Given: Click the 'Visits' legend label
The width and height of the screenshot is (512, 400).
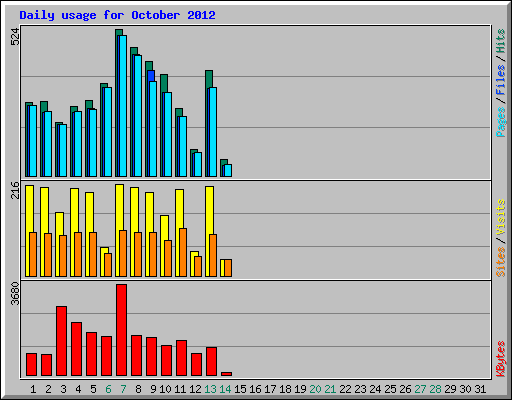Looking at the screenshot, I should [501, 217].
